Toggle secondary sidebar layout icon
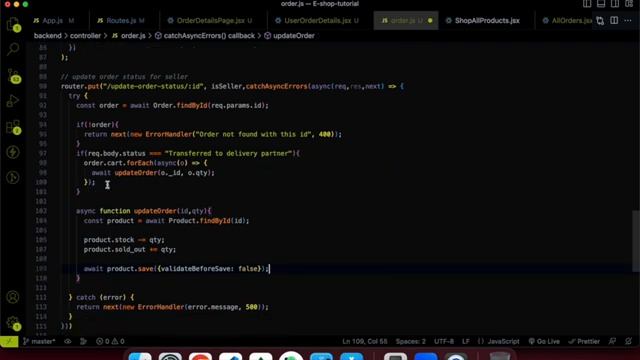 point(615,4)
